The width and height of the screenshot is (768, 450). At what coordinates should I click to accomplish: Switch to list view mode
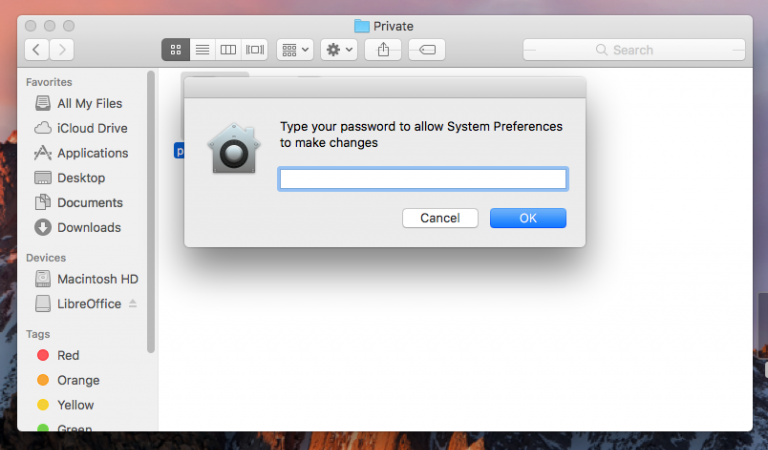coord(201,49)
